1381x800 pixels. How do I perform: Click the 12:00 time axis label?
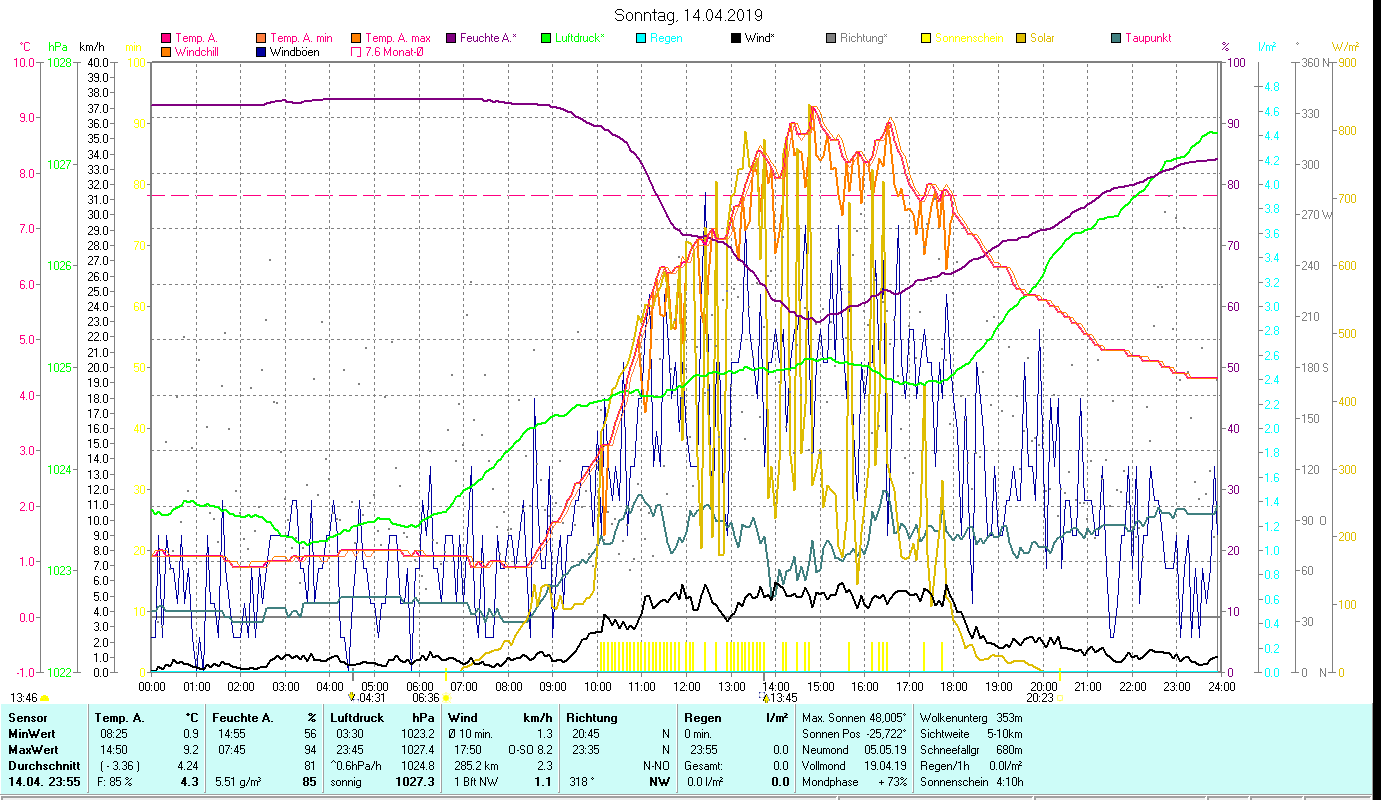687,687
